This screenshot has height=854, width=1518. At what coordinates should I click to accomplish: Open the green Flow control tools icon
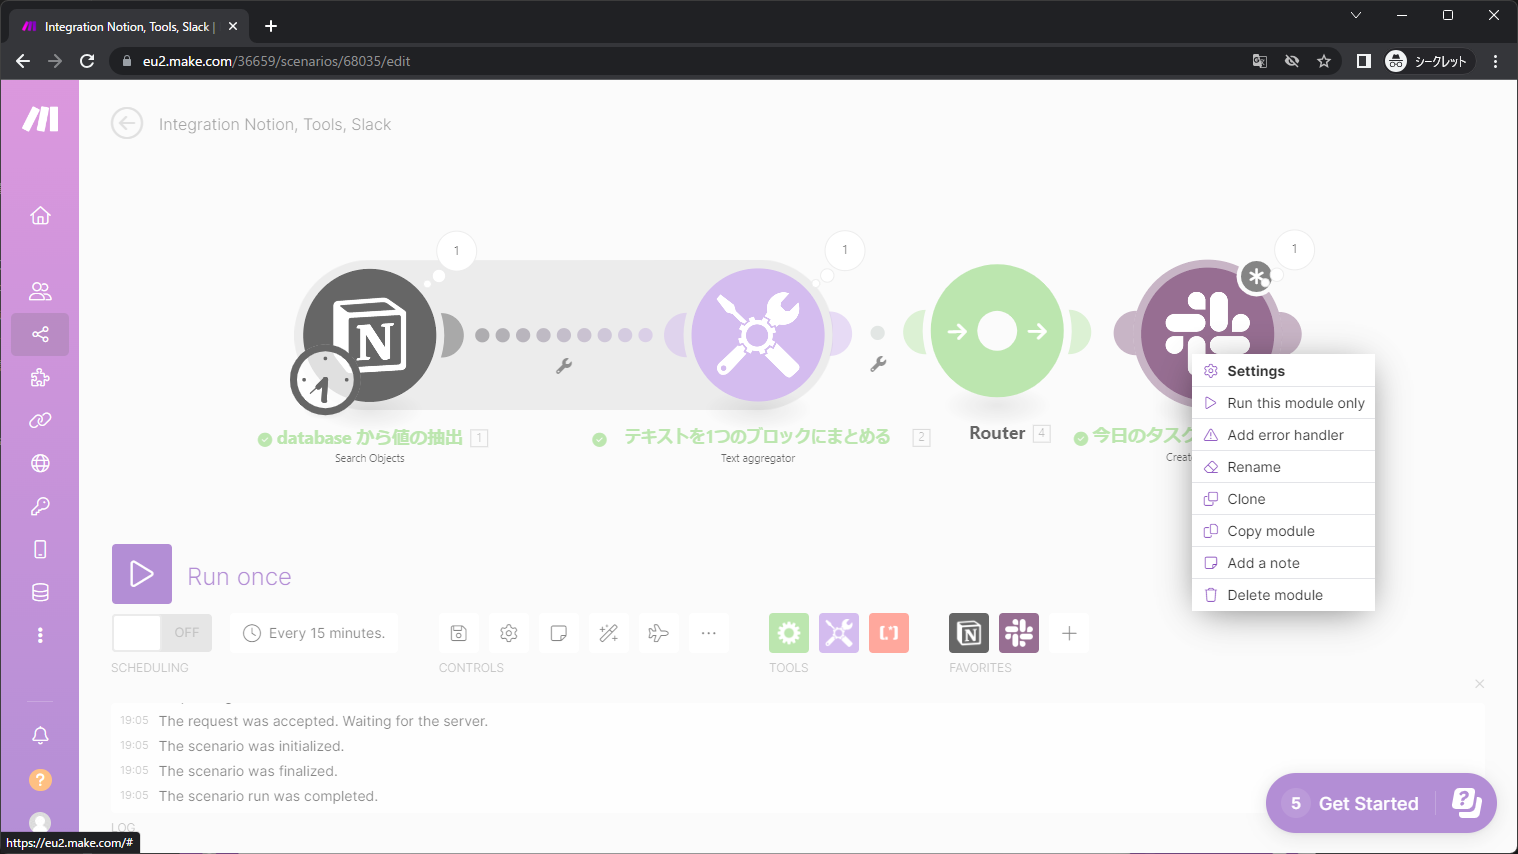[x=789, y=633]
